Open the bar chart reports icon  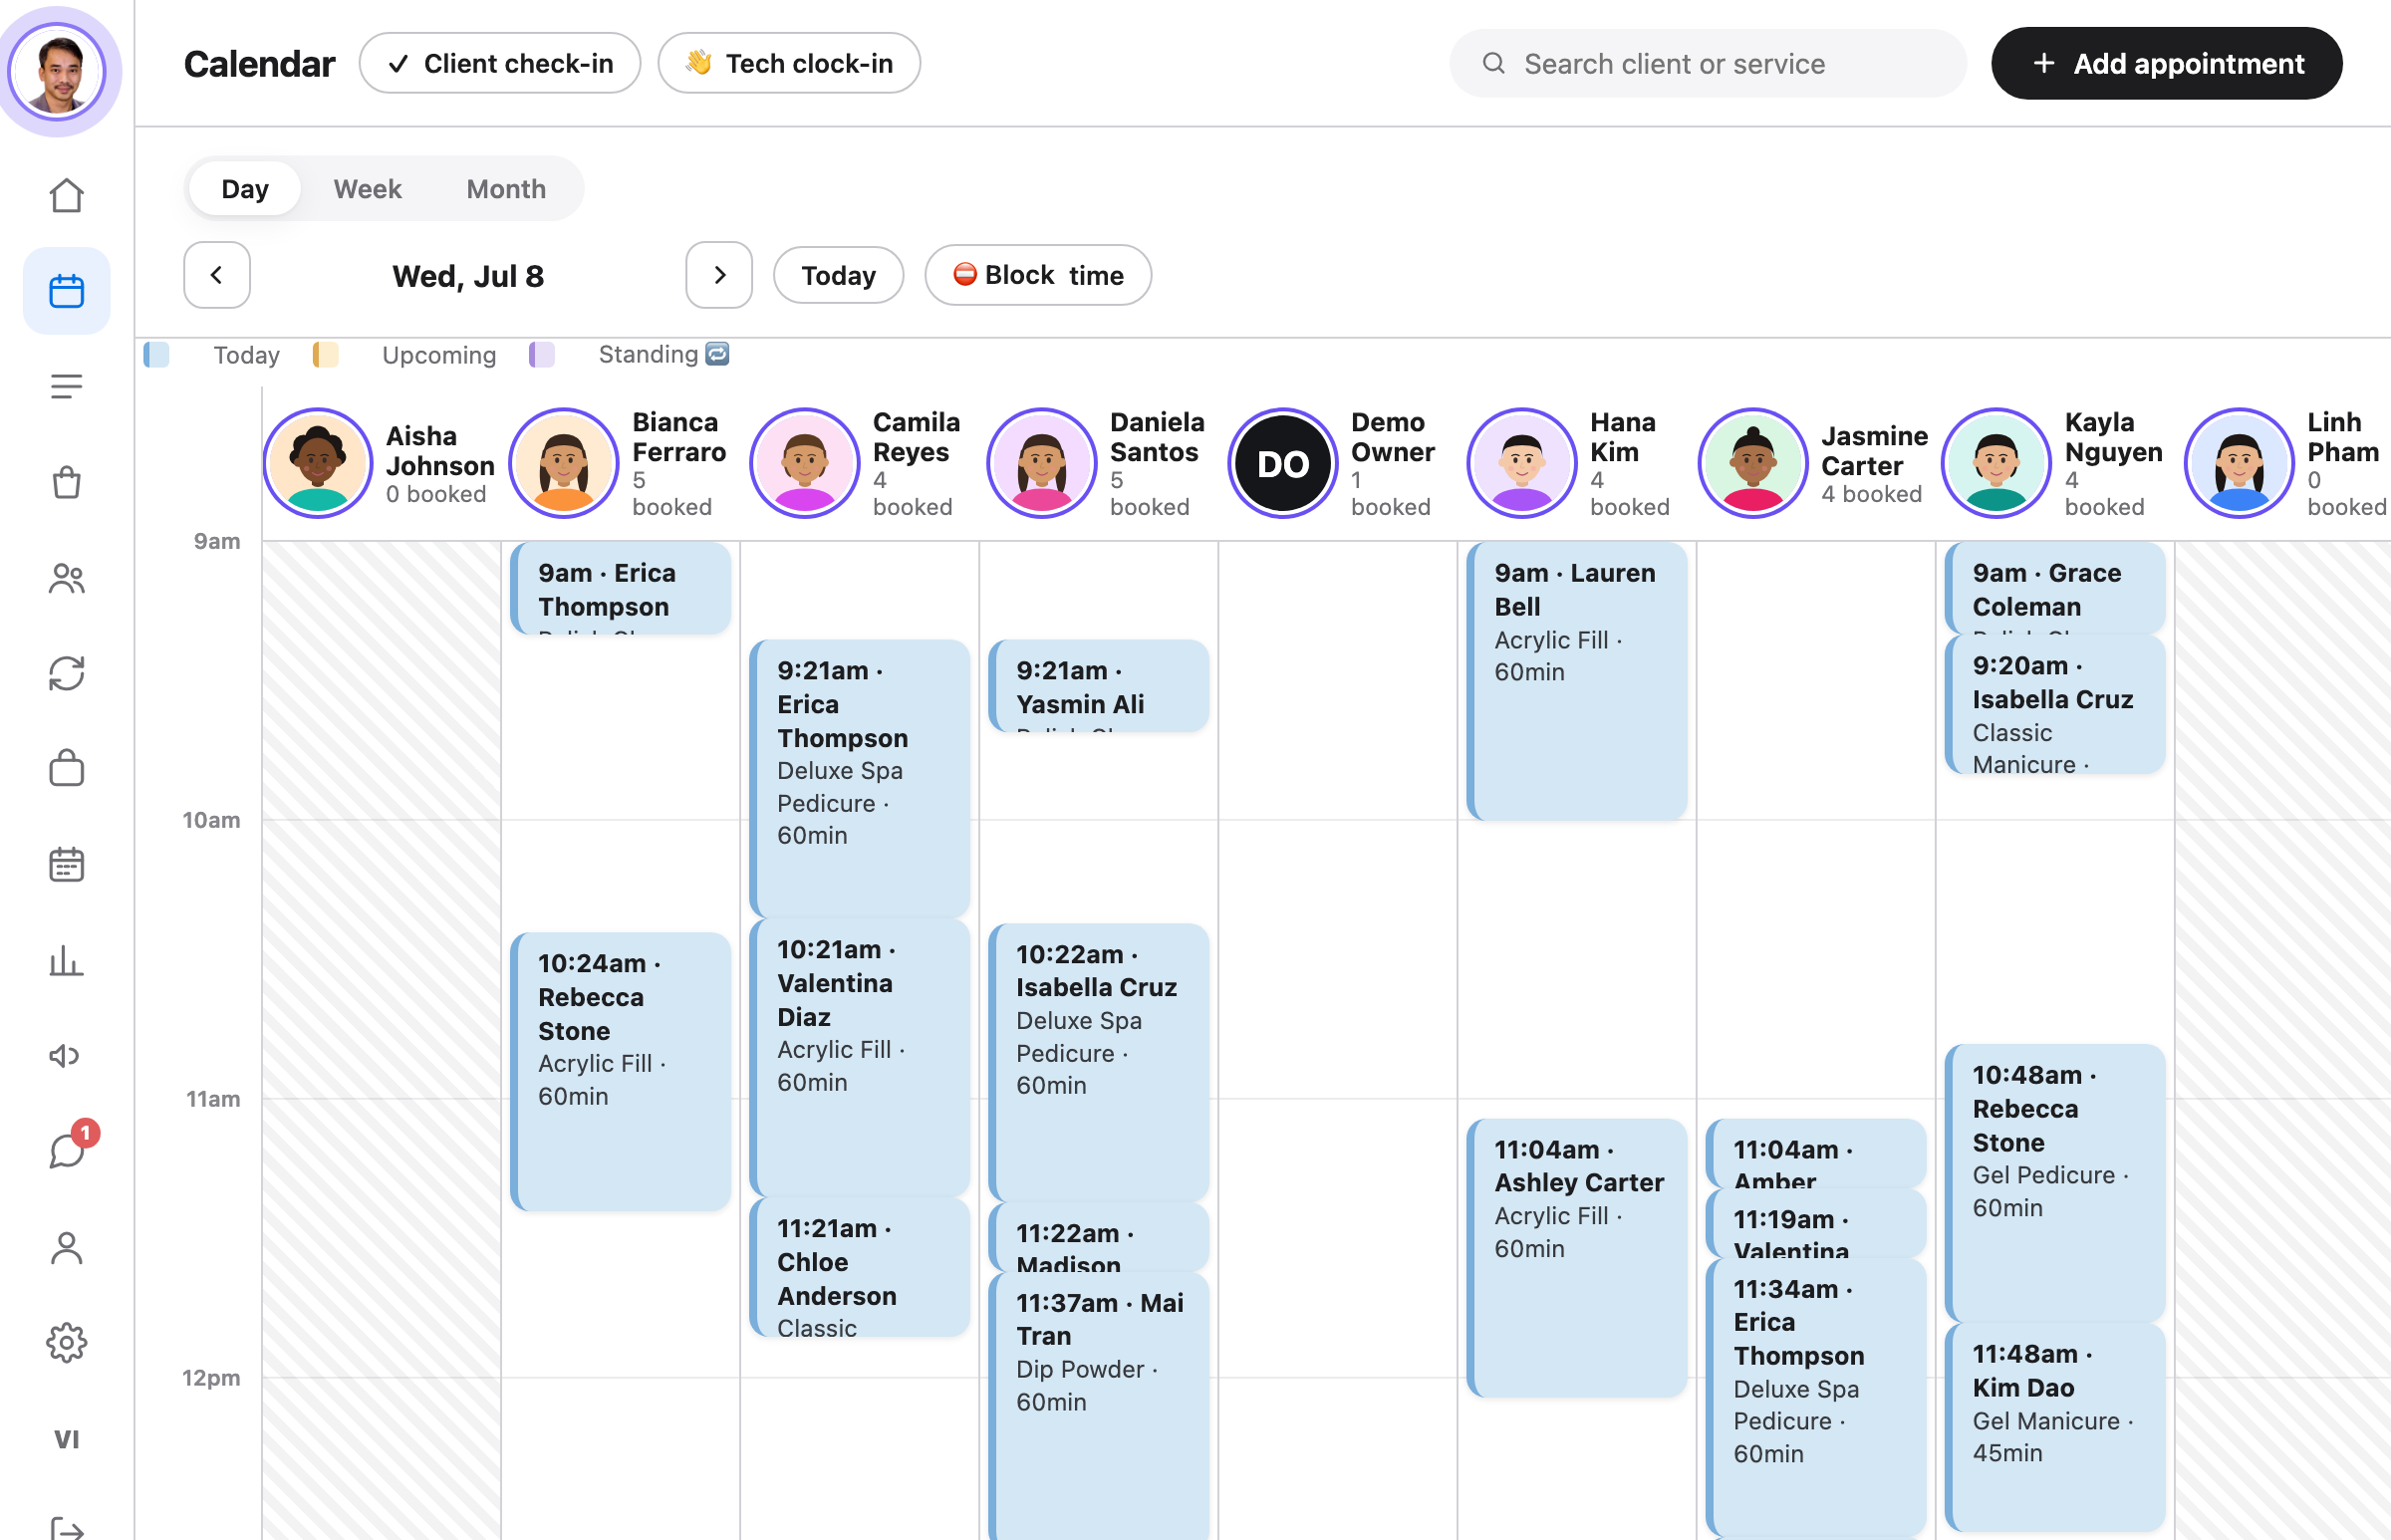coord(66,960)
